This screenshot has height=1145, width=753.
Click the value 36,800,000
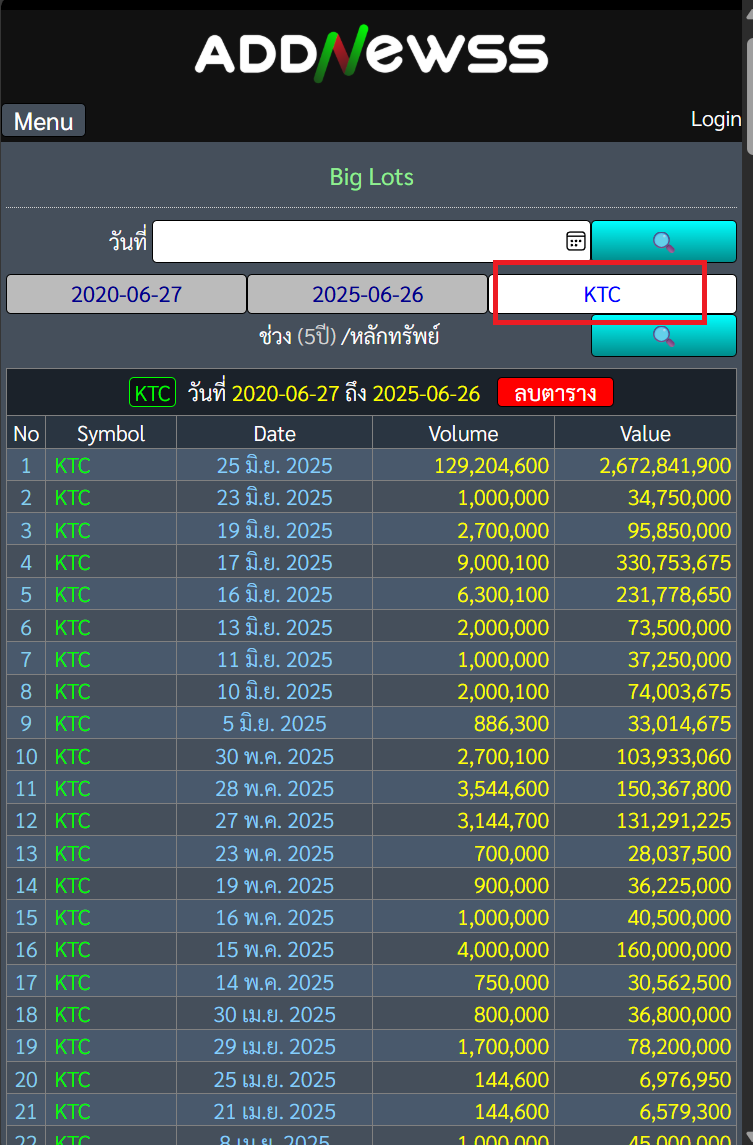tap(679, 1014)
